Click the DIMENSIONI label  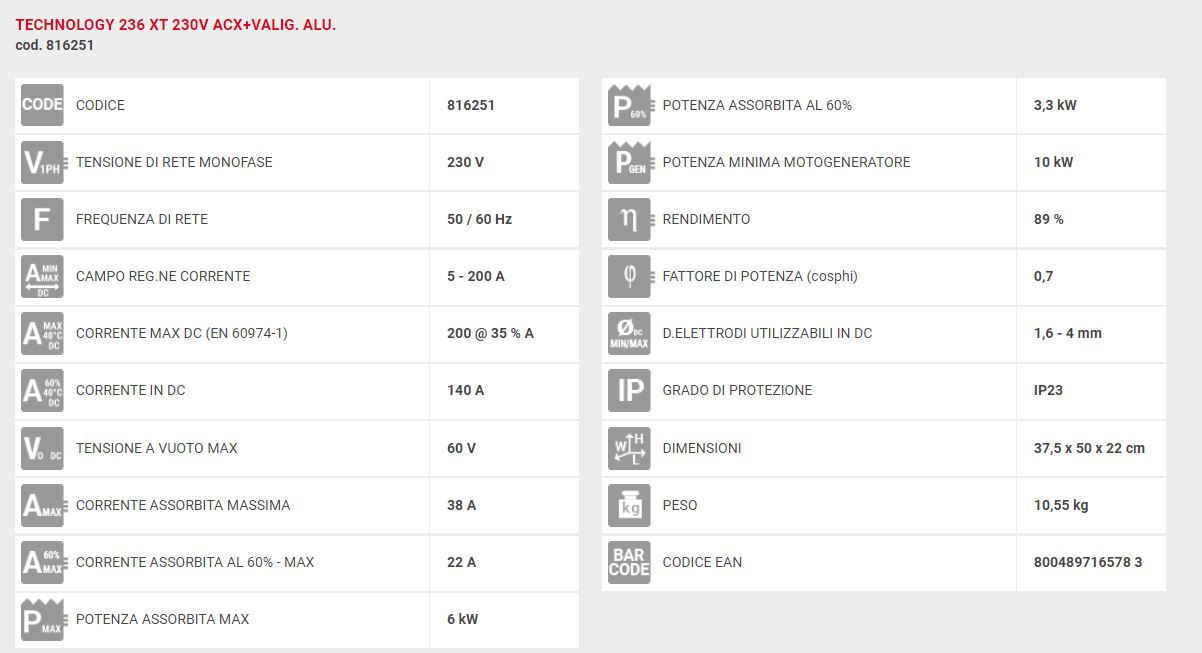pyautogui.click(x=702, y=448)
